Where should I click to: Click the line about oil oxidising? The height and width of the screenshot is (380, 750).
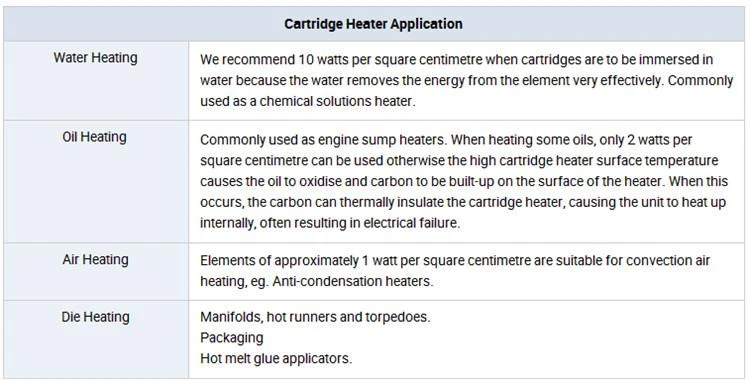[464, 181]
